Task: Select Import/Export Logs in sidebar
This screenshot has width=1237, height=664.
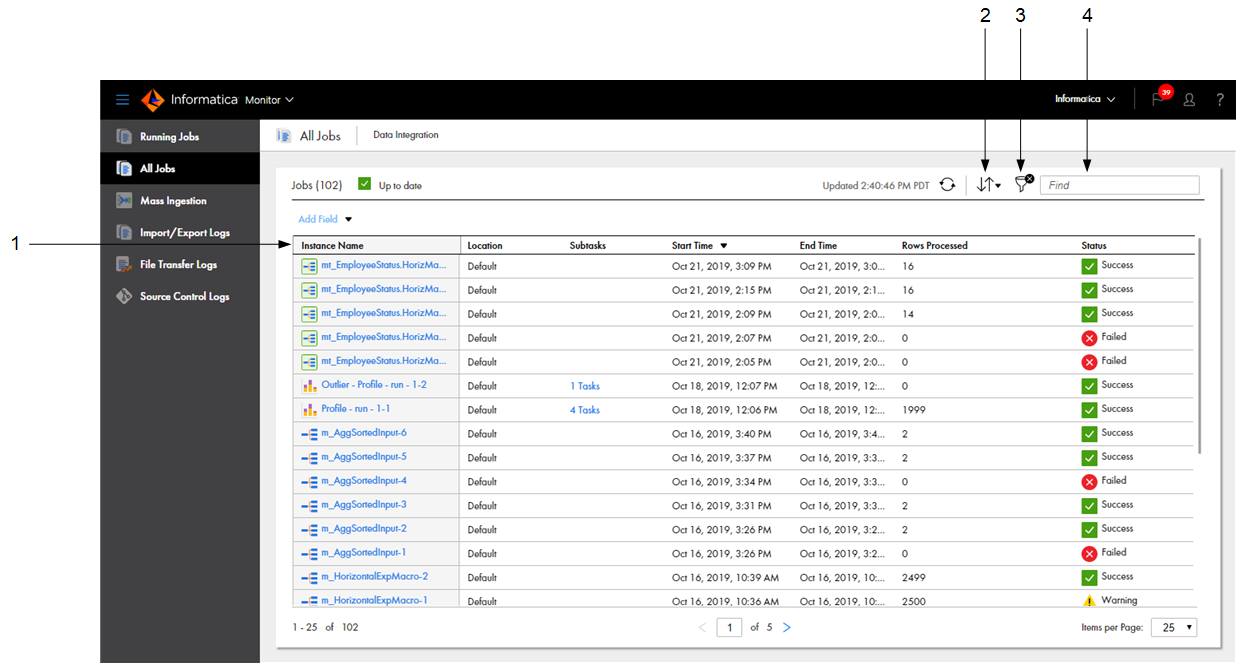Action: point(180,232)
